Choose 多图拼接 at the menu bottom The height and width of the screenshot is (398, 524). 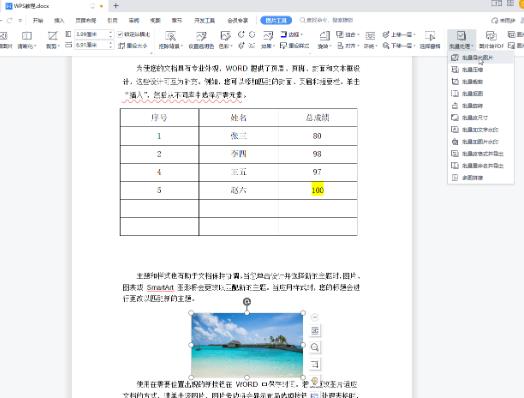(480, 178)
